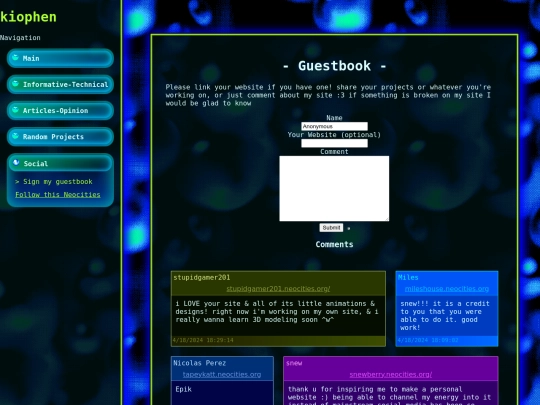The height and width of the screenshot is (405, 540).
Task: Open the Follow this Neocities link
Action: click(58, 195)
